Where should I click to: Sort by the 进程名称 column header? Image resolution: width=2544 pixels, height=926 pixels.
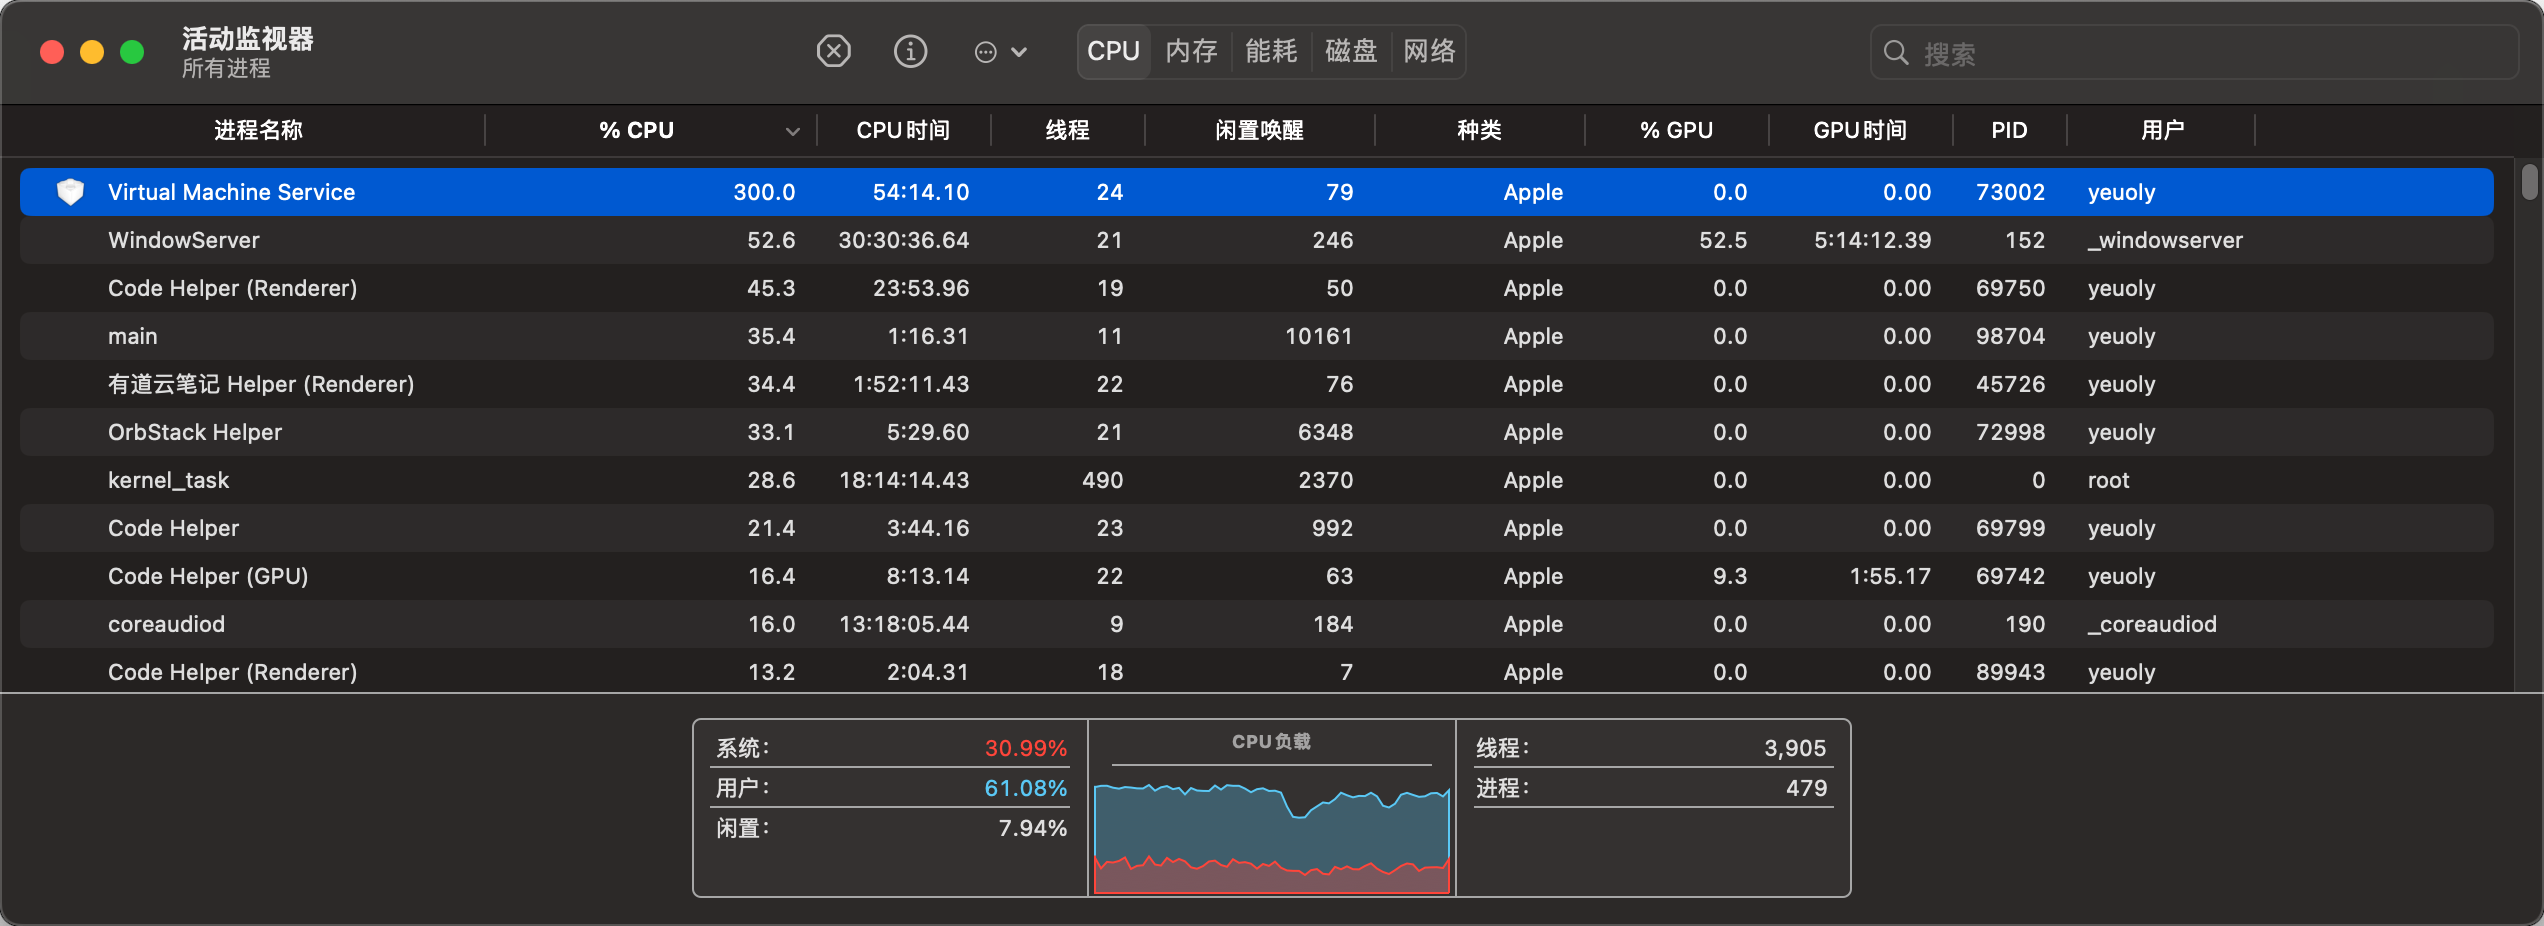(x=258, y=130)
